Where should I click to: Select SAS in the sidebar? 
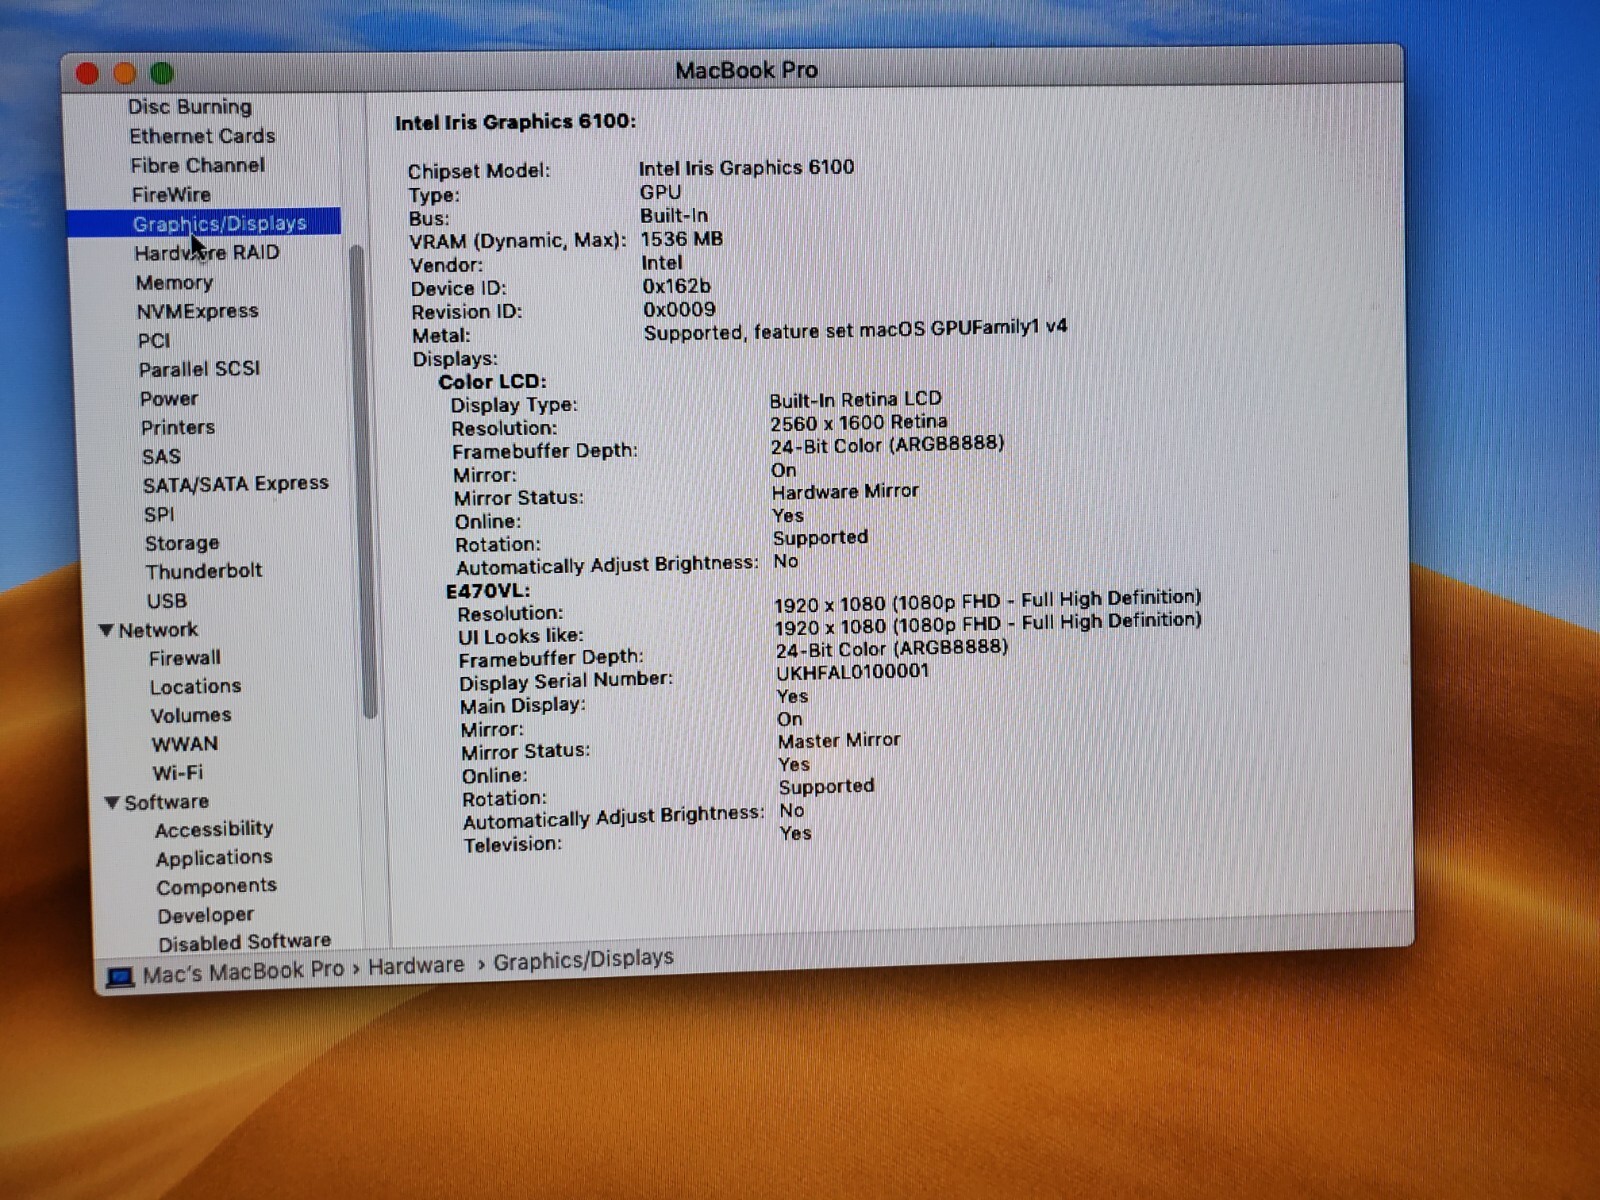[x=161, y=456]
